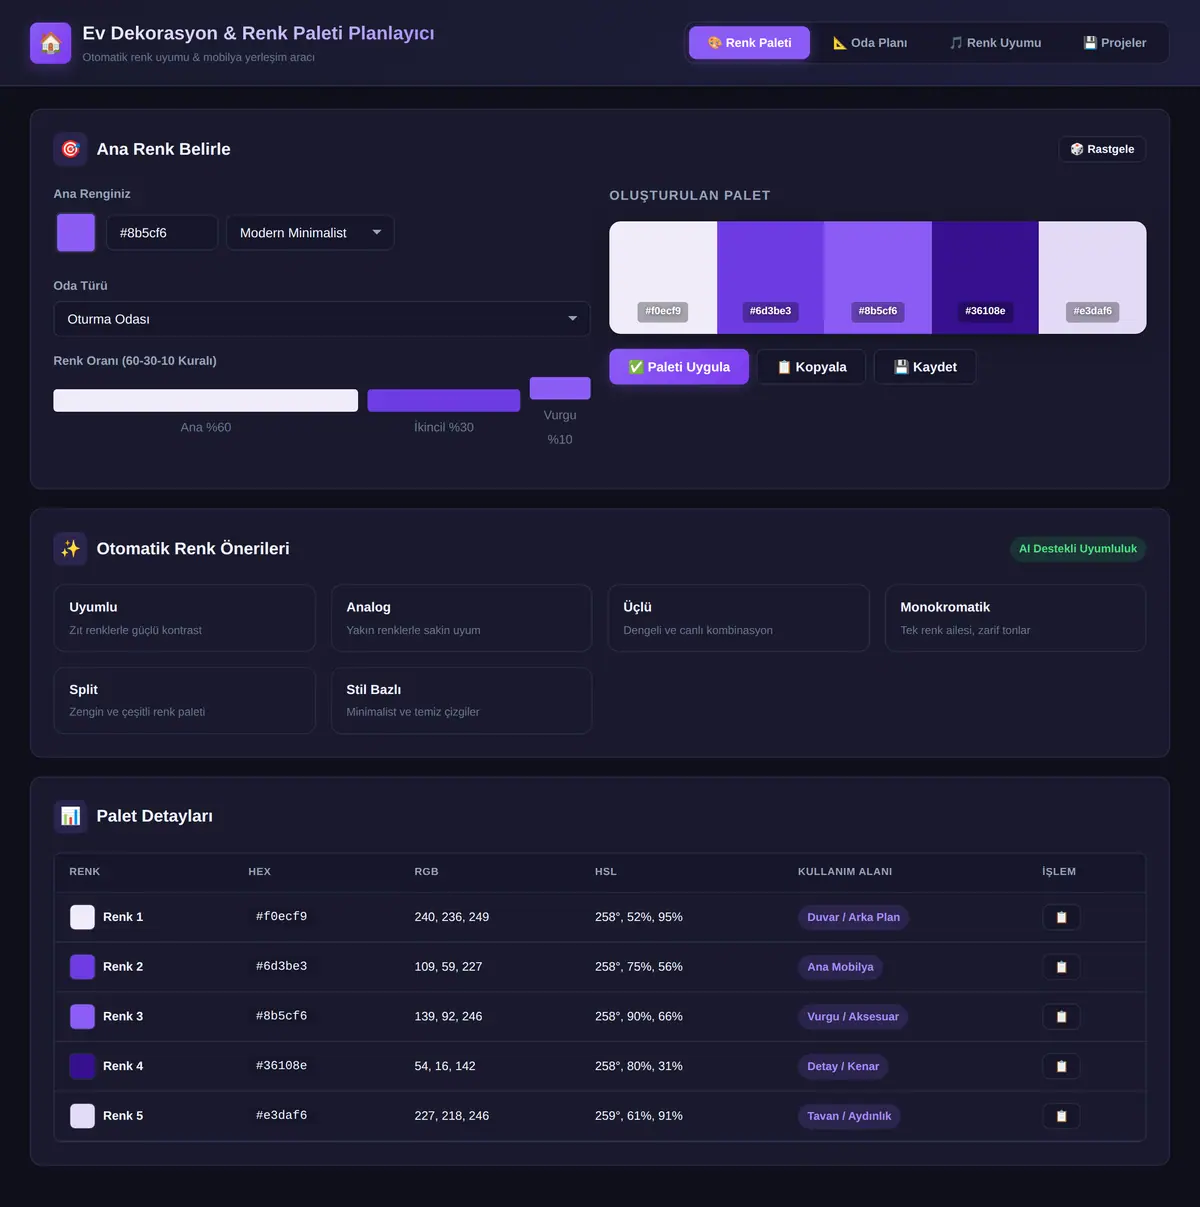Click the Tavan / Aydınlık usage tag
Screen dimensions: 1200x1207
coord(849,1116)
